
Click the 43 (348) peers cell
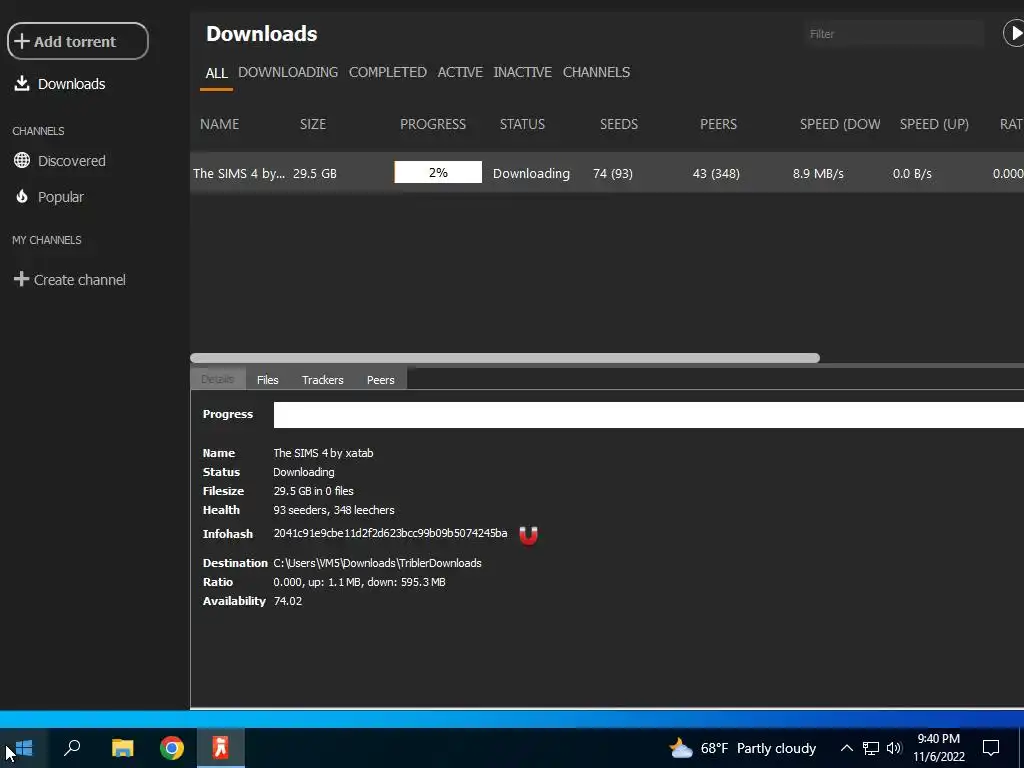point(716,174)
